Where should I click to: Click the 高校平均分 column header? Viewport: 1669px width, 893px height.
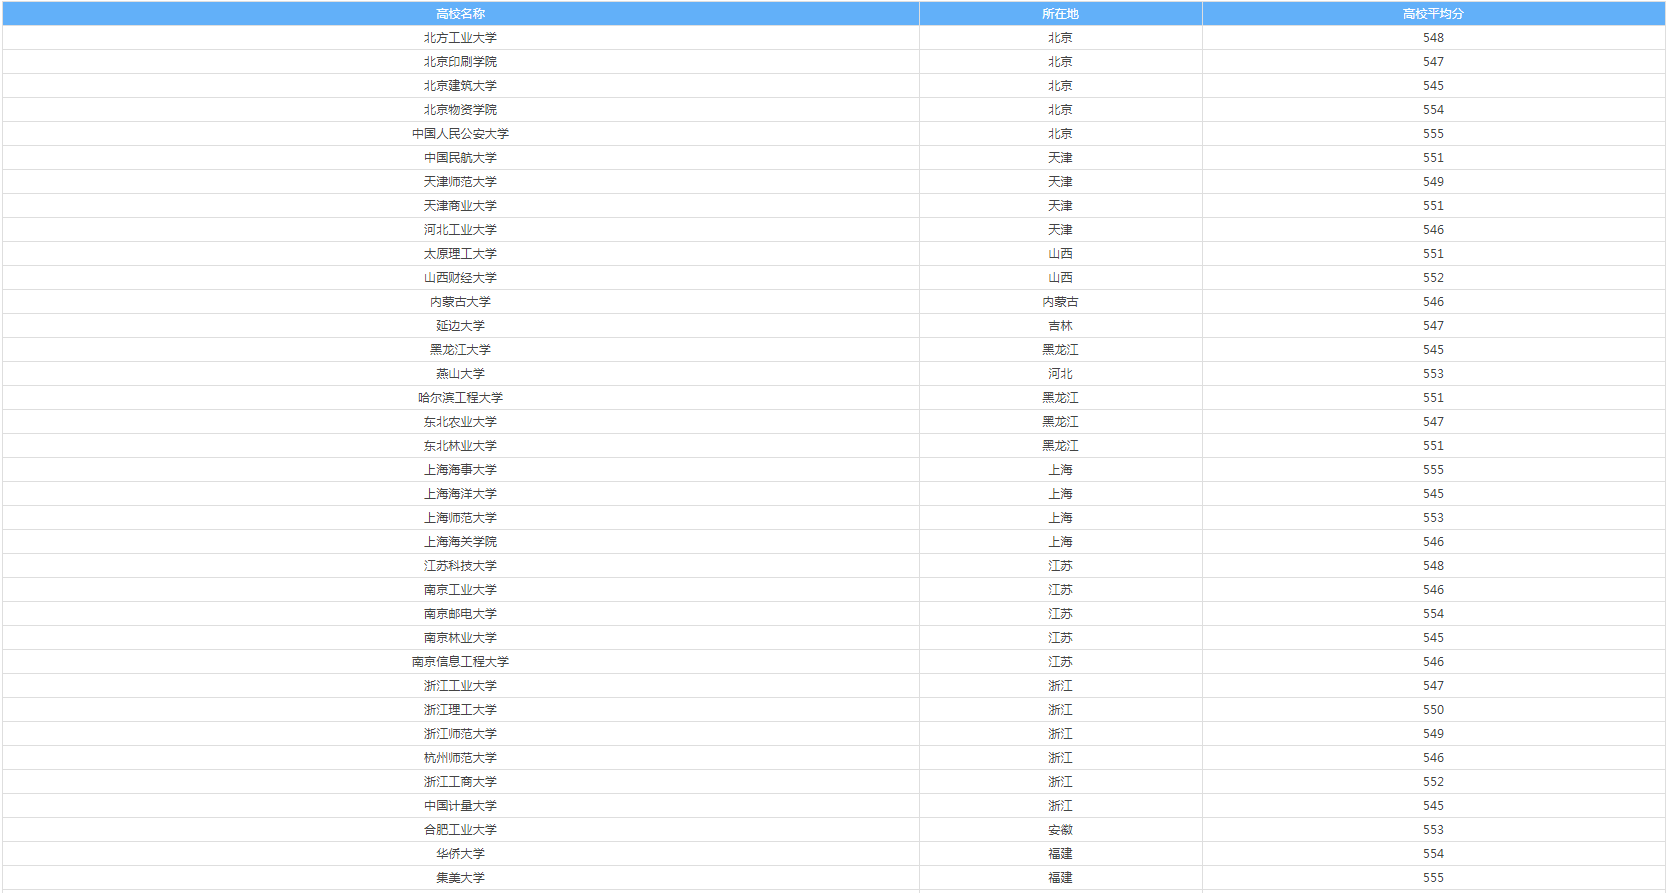pos(1433,14)
